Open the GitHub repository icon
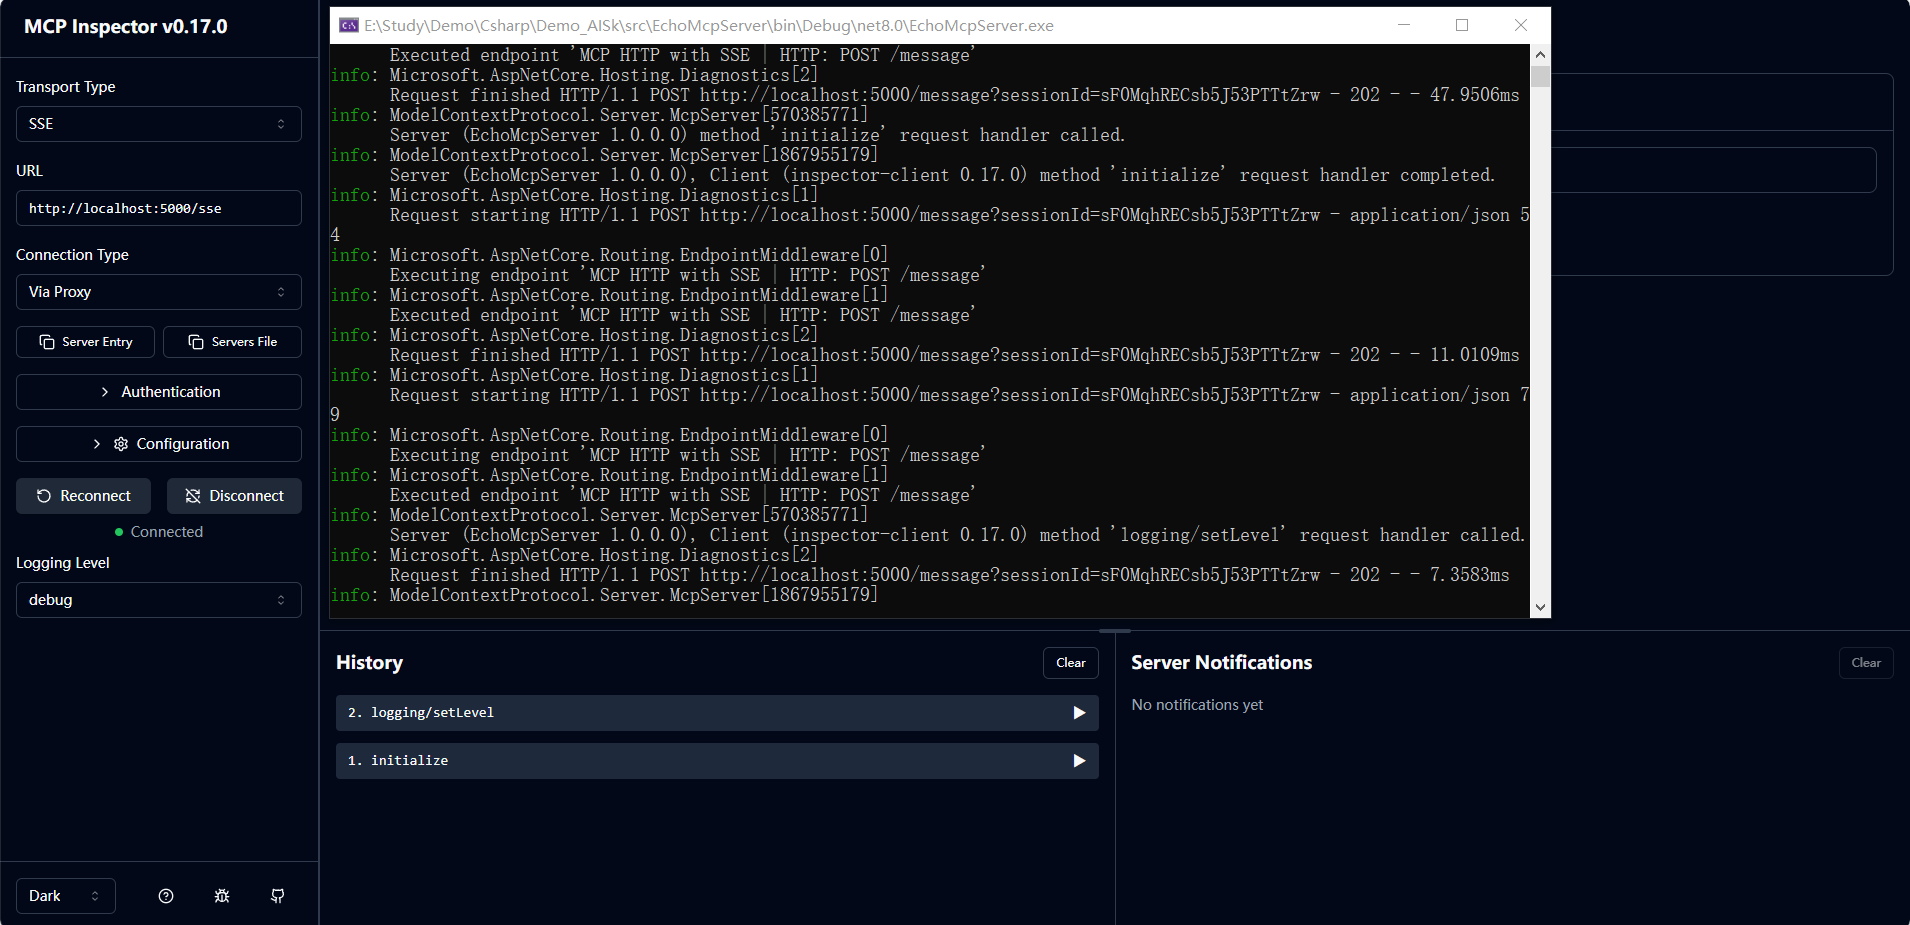Viewport: 1910px width, 925px height. (278, 896)
